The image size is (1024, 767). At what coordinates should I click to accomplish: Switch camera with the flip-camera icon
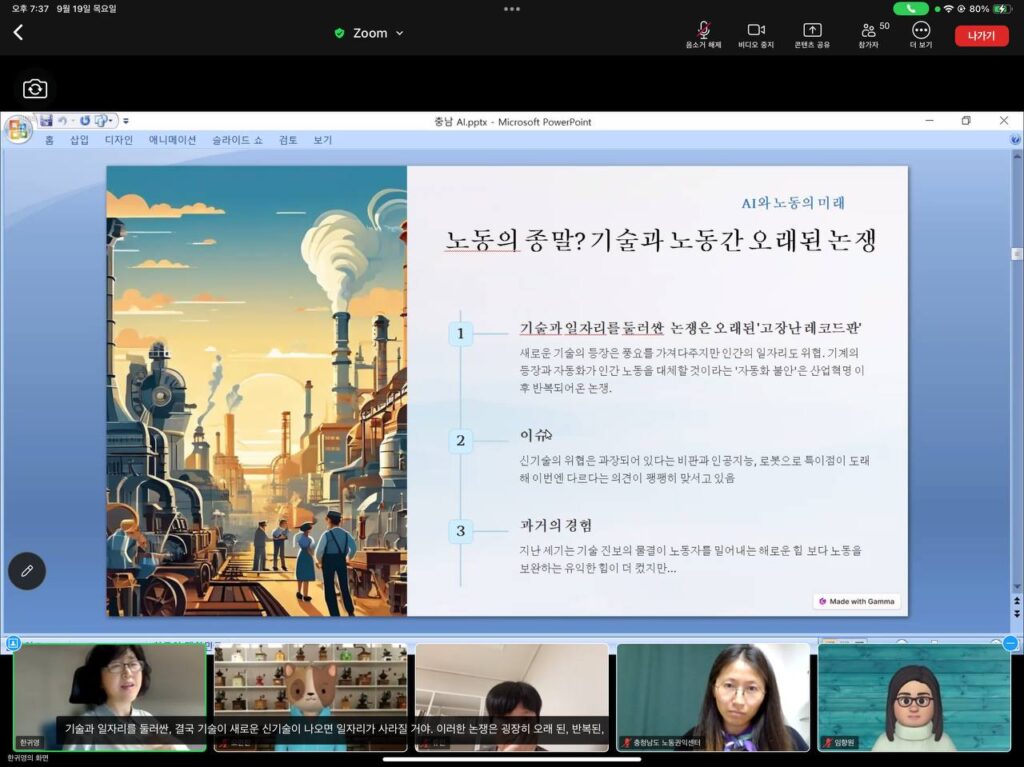point(35,89)
